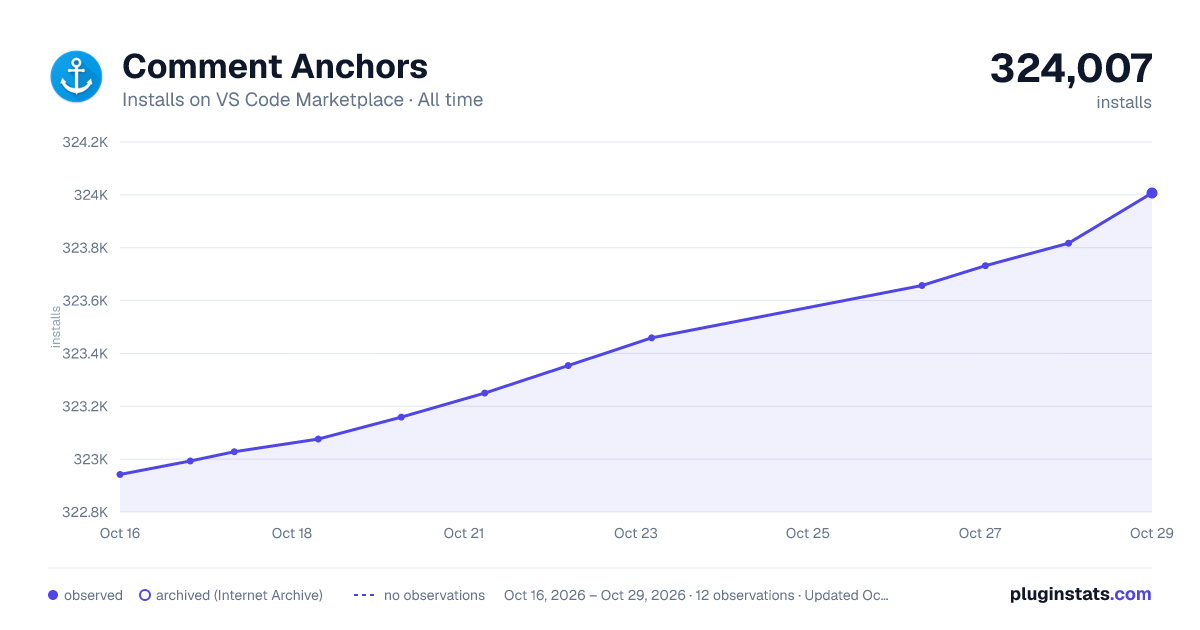Click the Oct 21 x-axis label
Screen dimensions: 1200x630
pos(464,533)
